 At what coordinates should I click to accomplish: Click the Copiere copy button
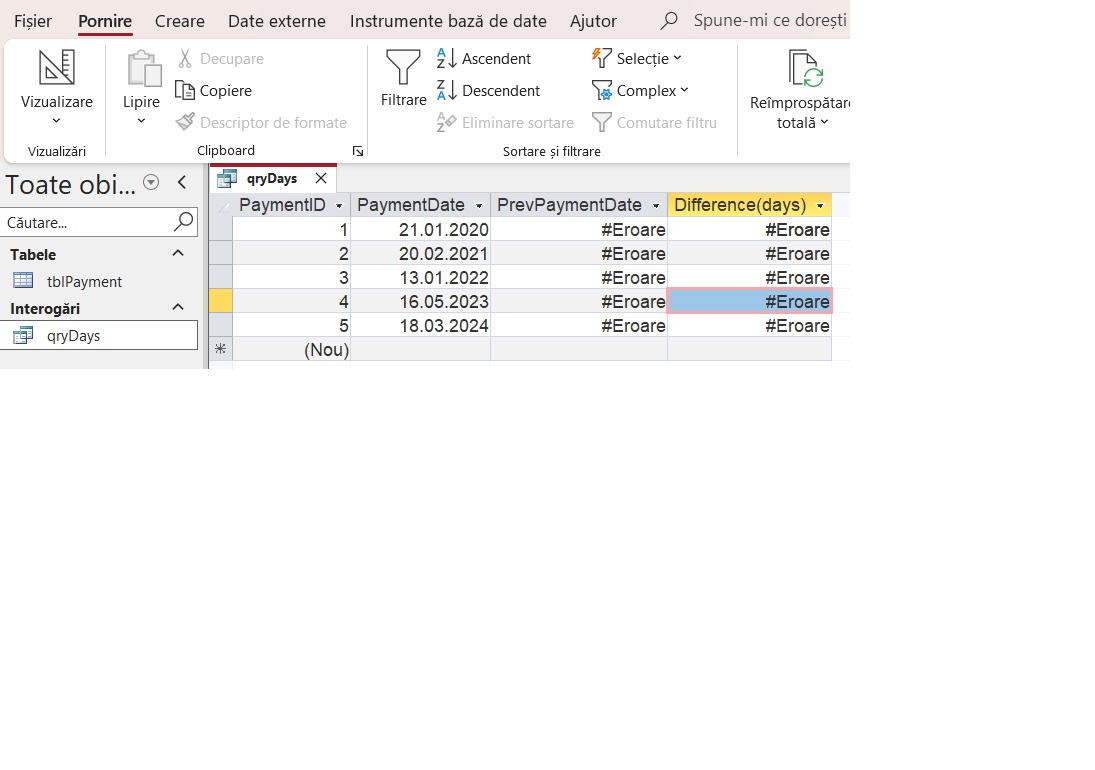coord(213,91)
